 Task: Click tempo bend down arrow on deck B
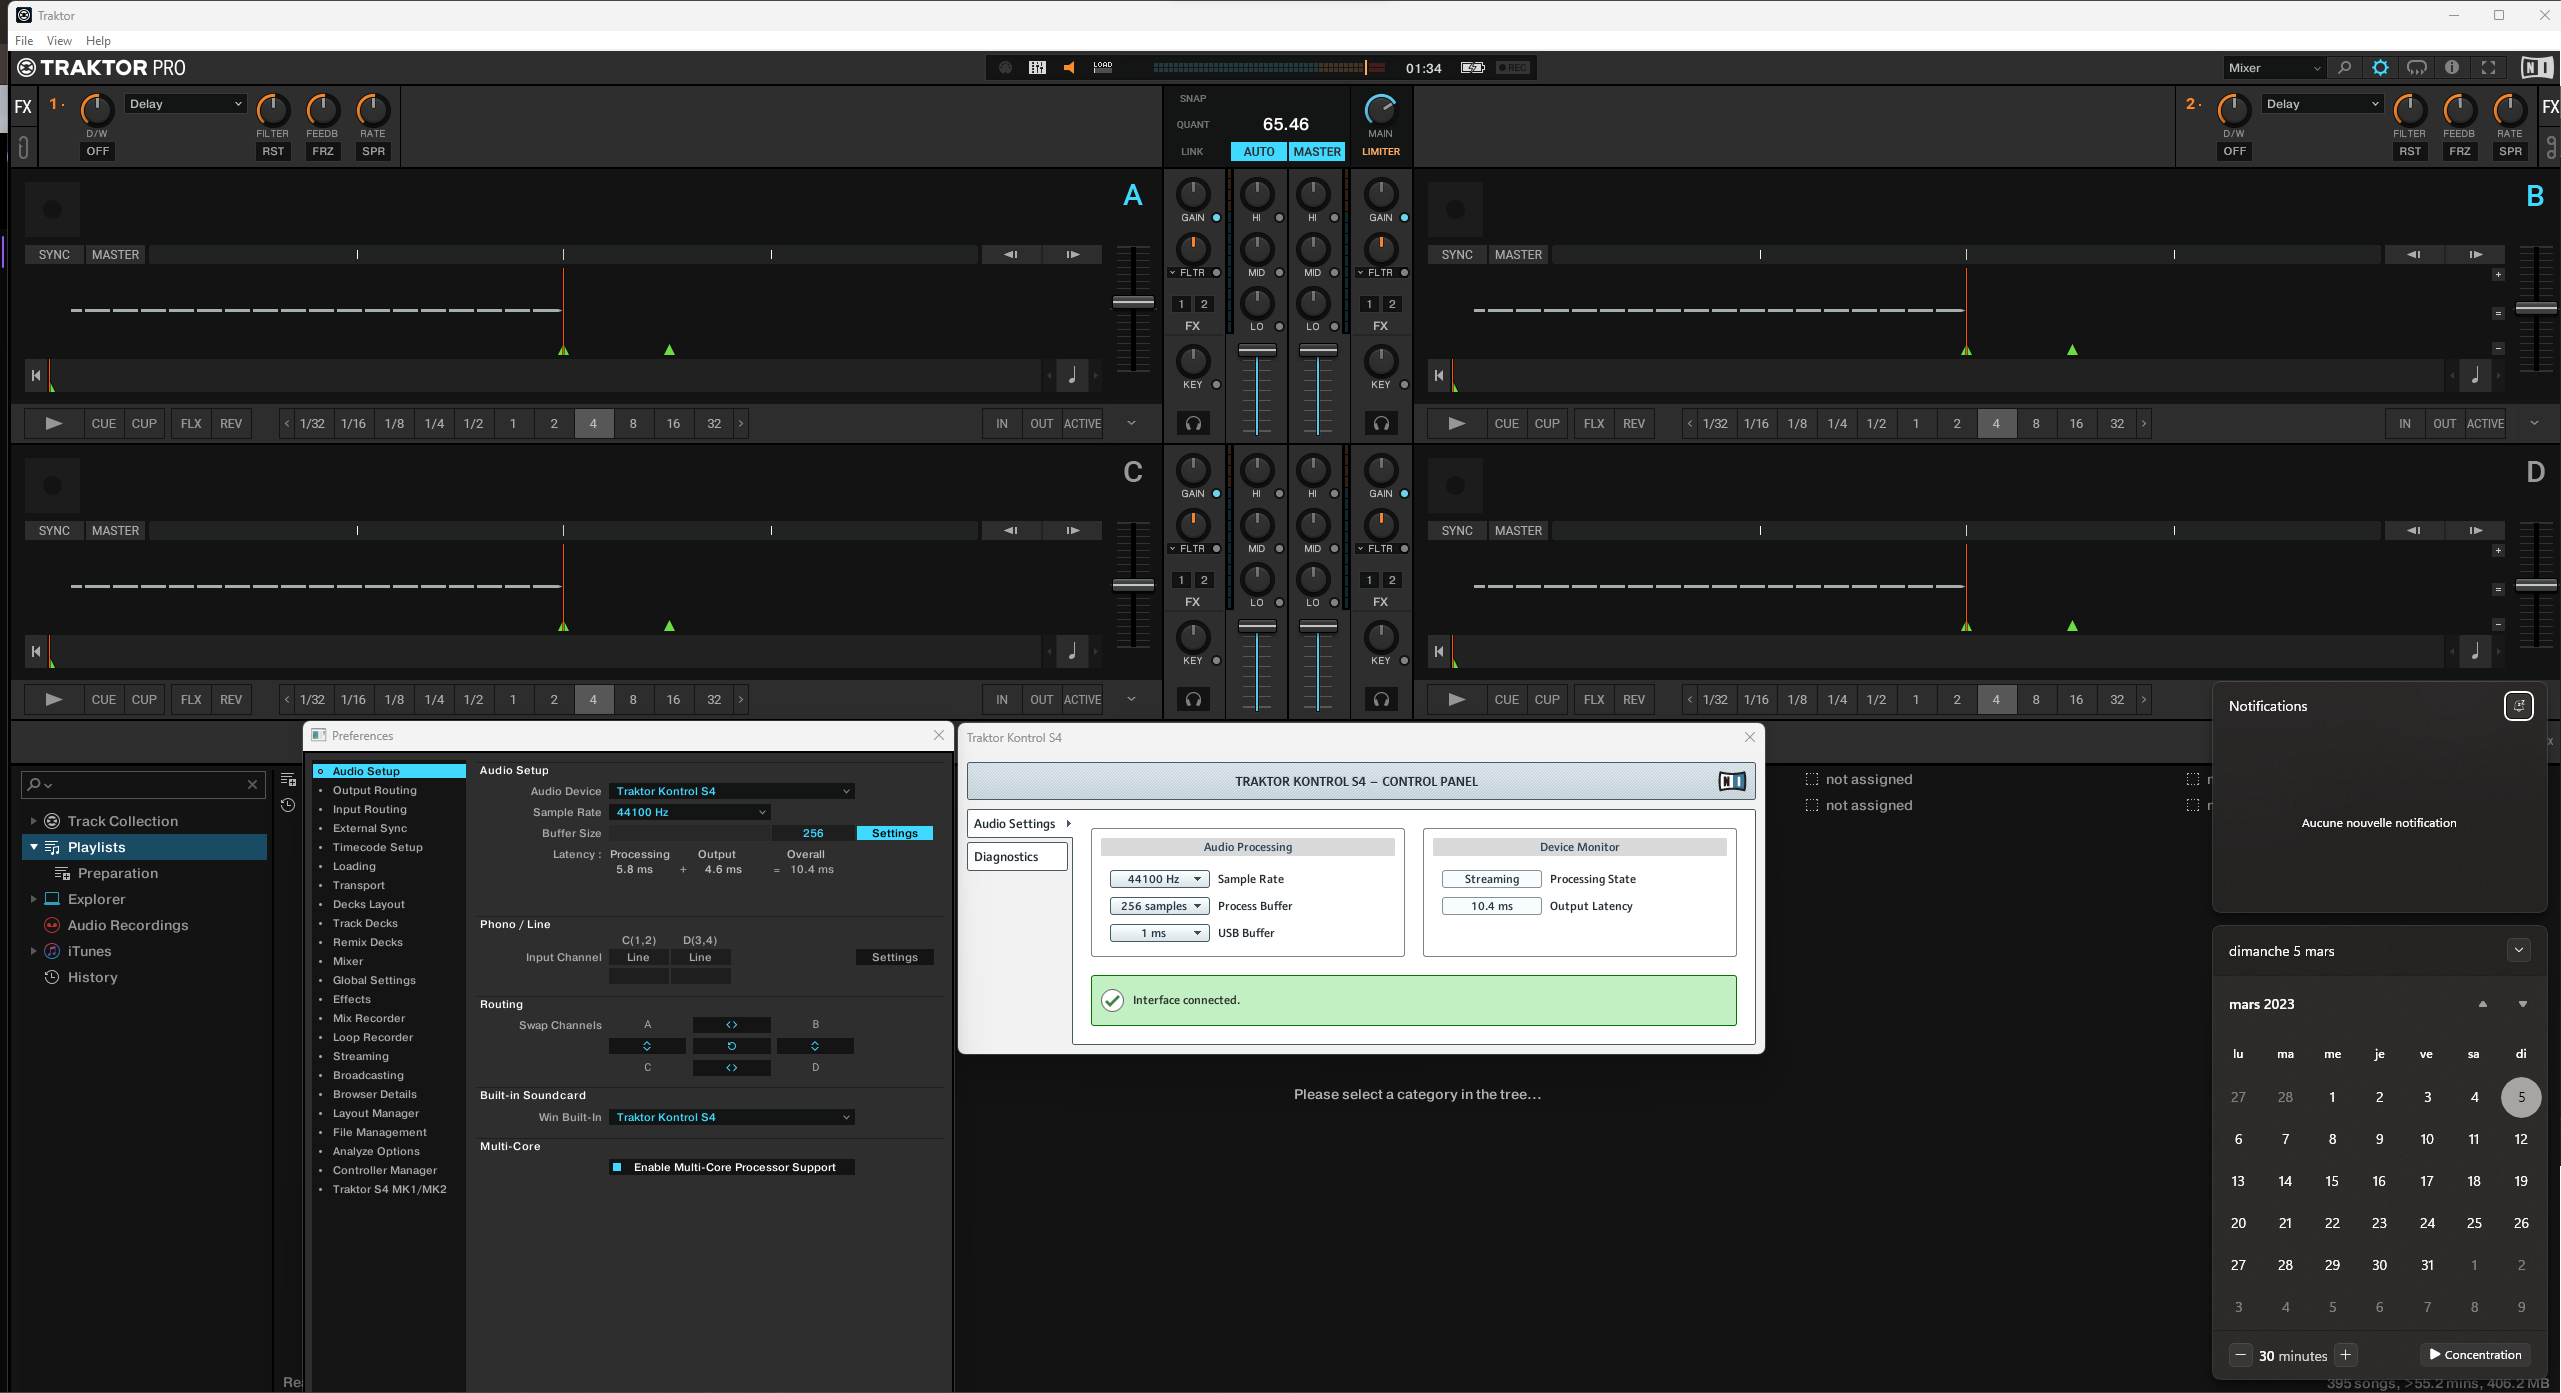(2413, 255)
